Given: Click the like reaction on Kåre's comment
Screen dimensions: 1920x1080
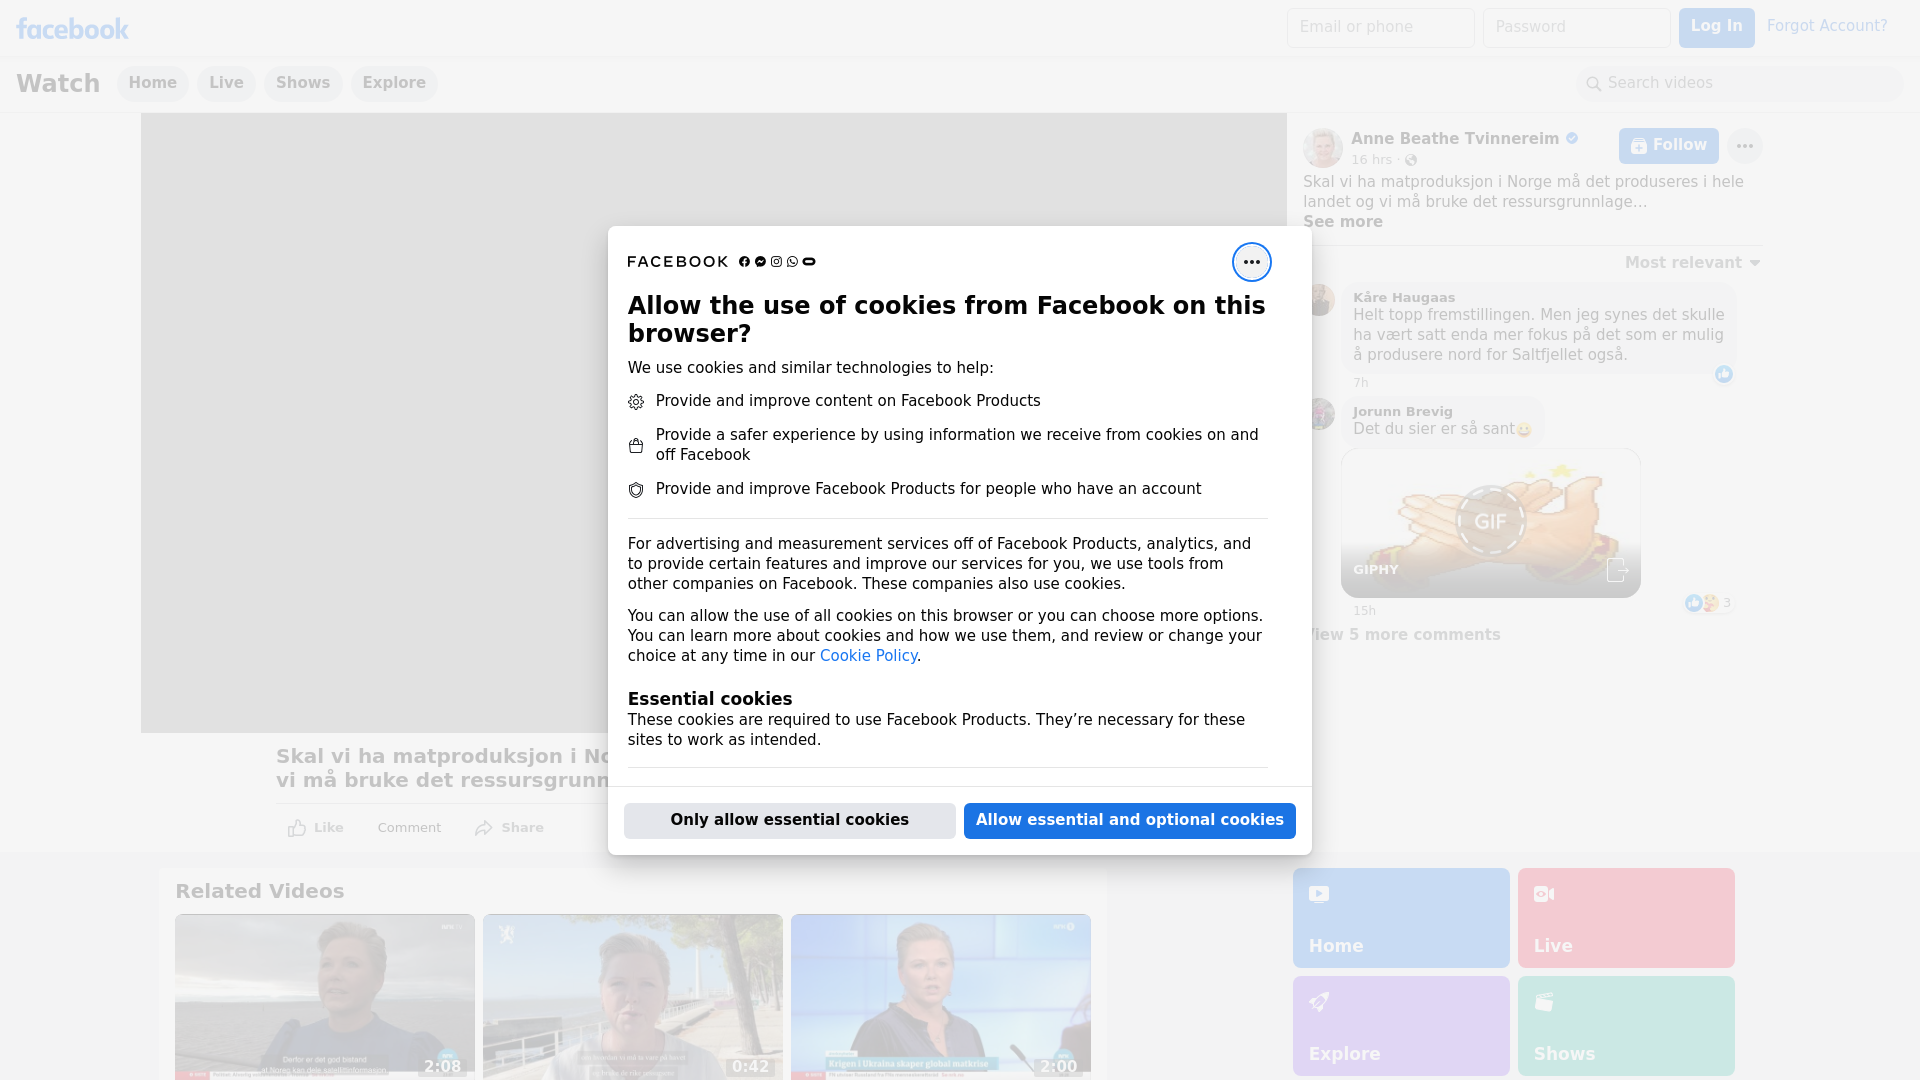Looking at the screenshot, I should tap(1723, 374).
